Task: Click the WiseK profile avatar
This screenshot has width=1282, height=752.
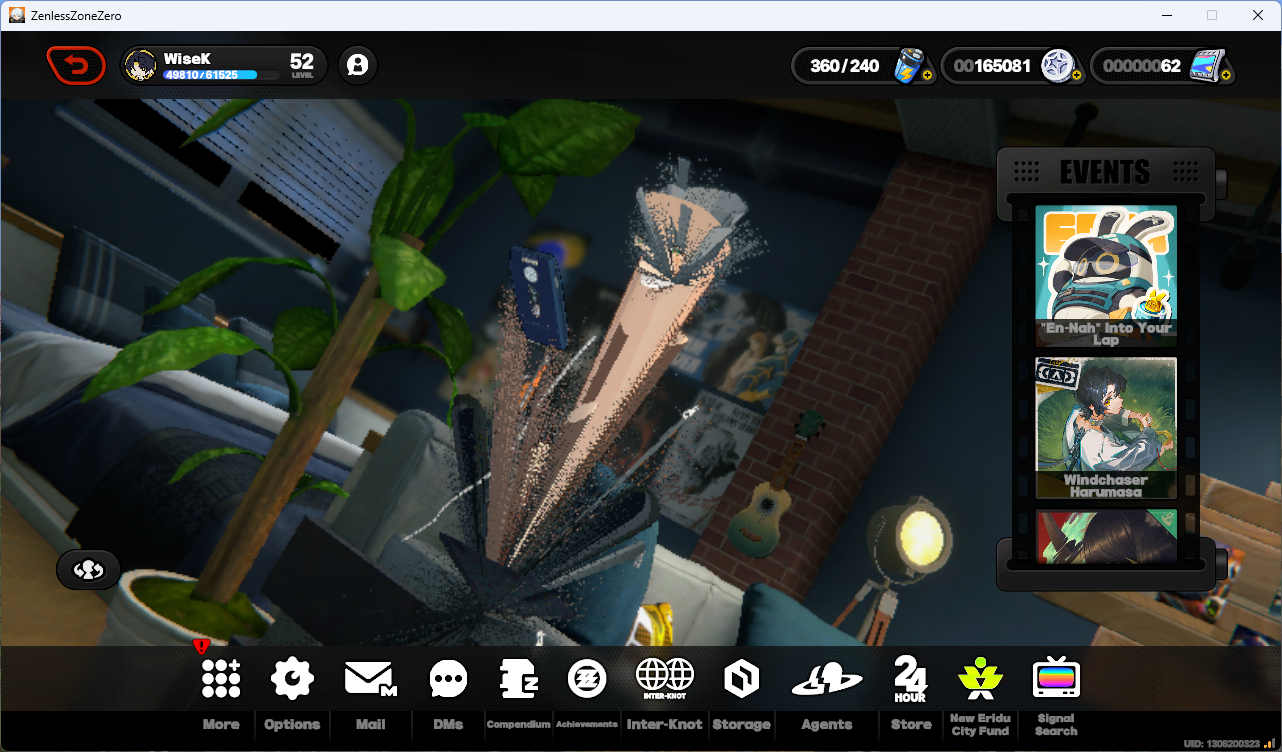Action: (141, 65)
